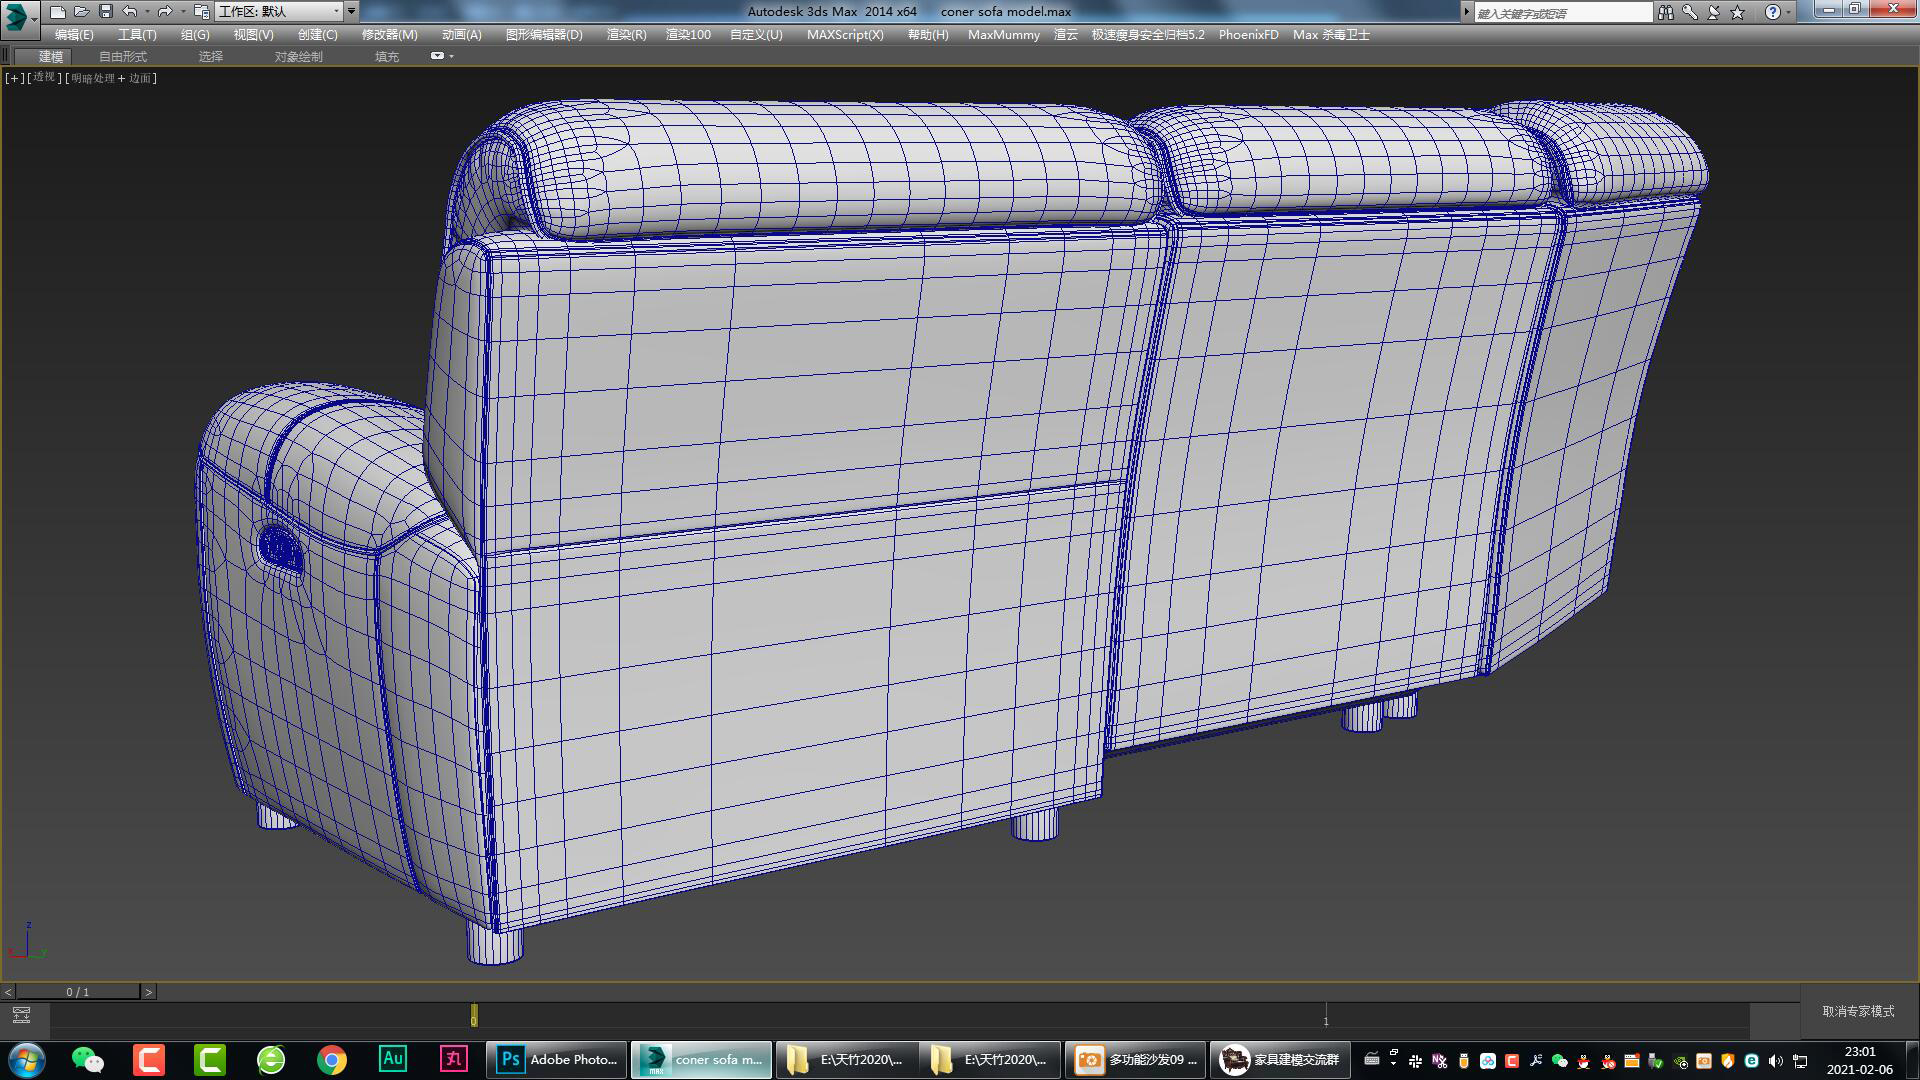Toggle the viewport general menu [+] label
Image resolution: width=1920 pixels, height=1080 pixels.
13,77
